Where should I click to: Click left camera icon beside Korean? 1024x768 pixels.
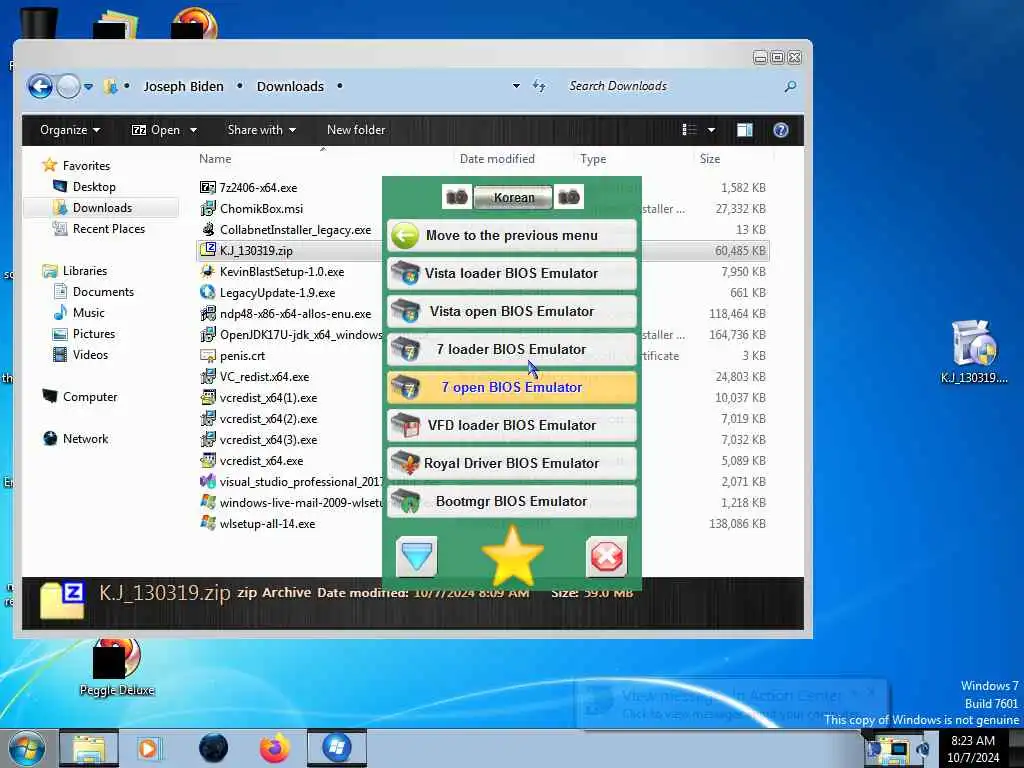point(457,197)
